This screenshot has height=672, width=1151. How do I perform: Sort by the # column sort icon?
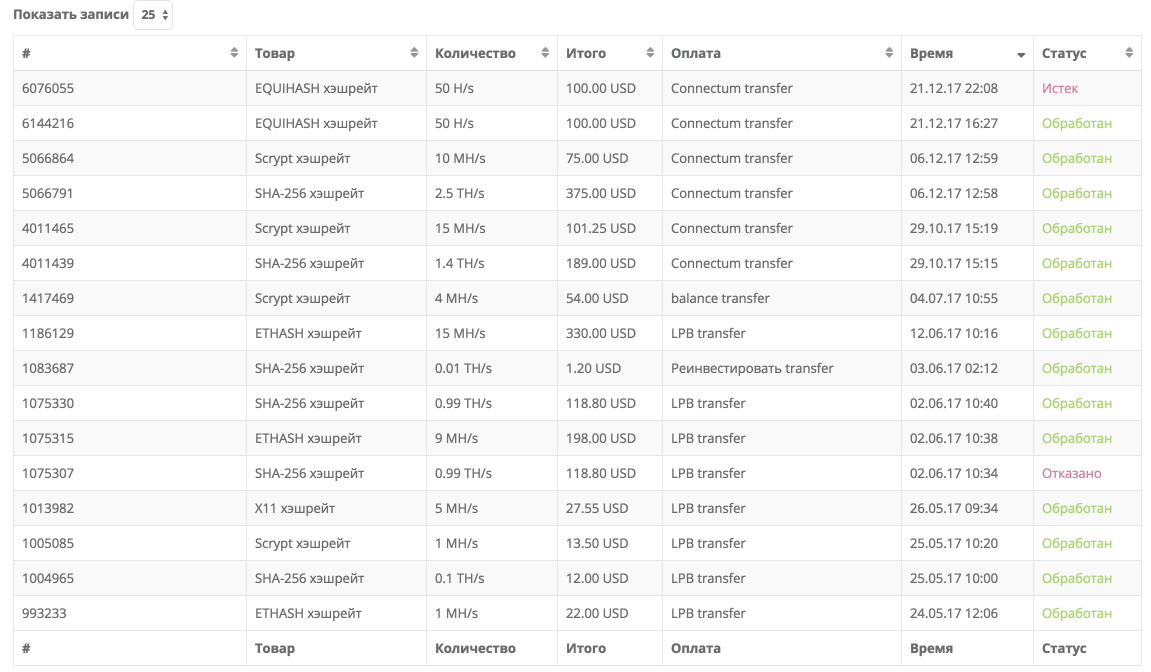point(234,53)
